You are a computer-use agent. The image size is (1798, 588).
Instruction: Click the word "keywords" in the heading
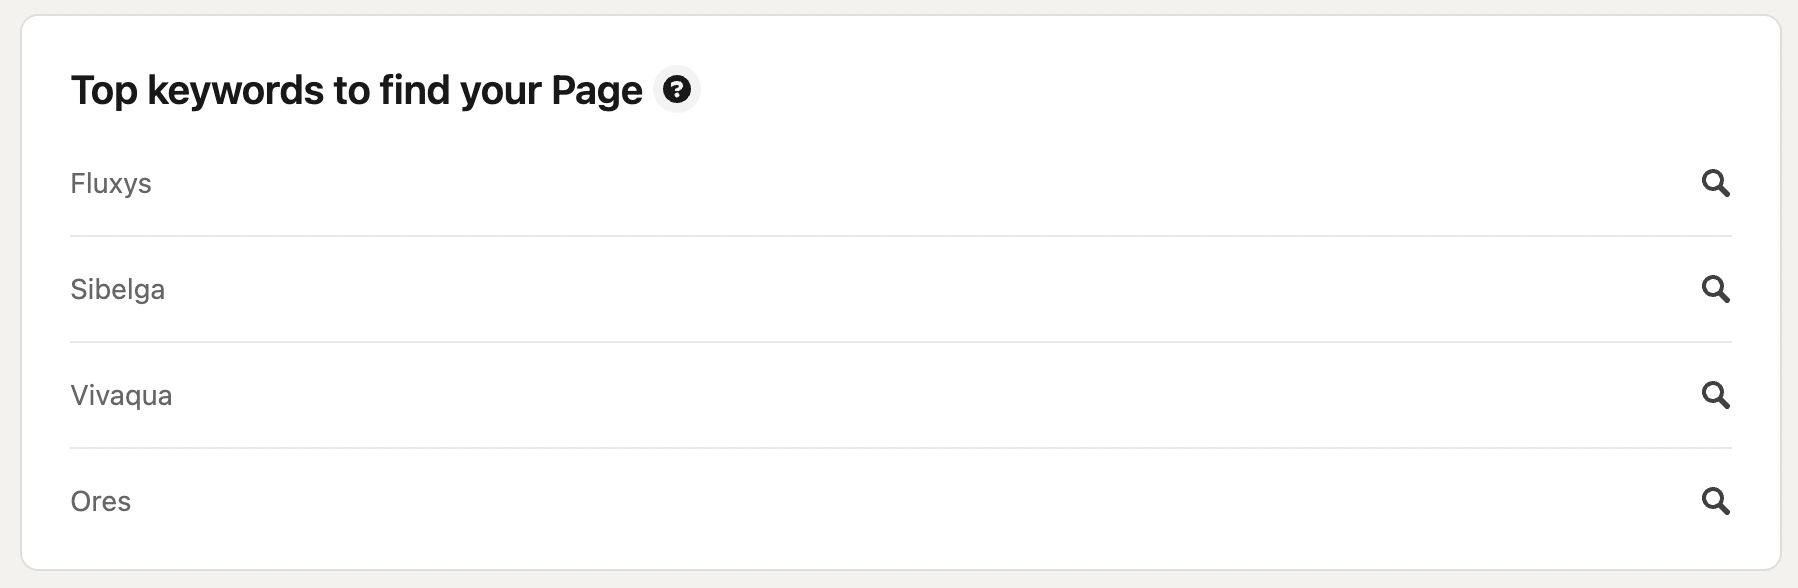click(x=235, y=91)
